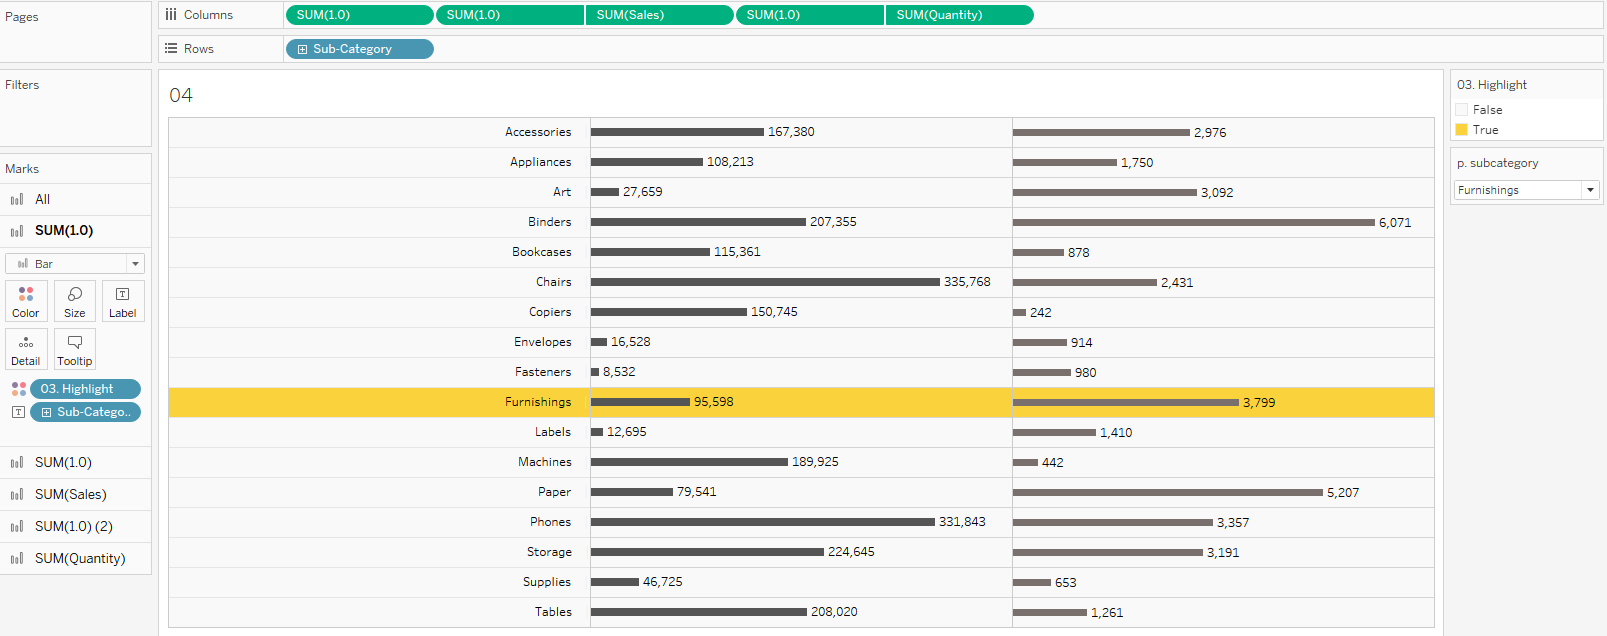Select the False highlight legend item
1607x636 pixels.
pyautogui.click(x=1487, y=110)
